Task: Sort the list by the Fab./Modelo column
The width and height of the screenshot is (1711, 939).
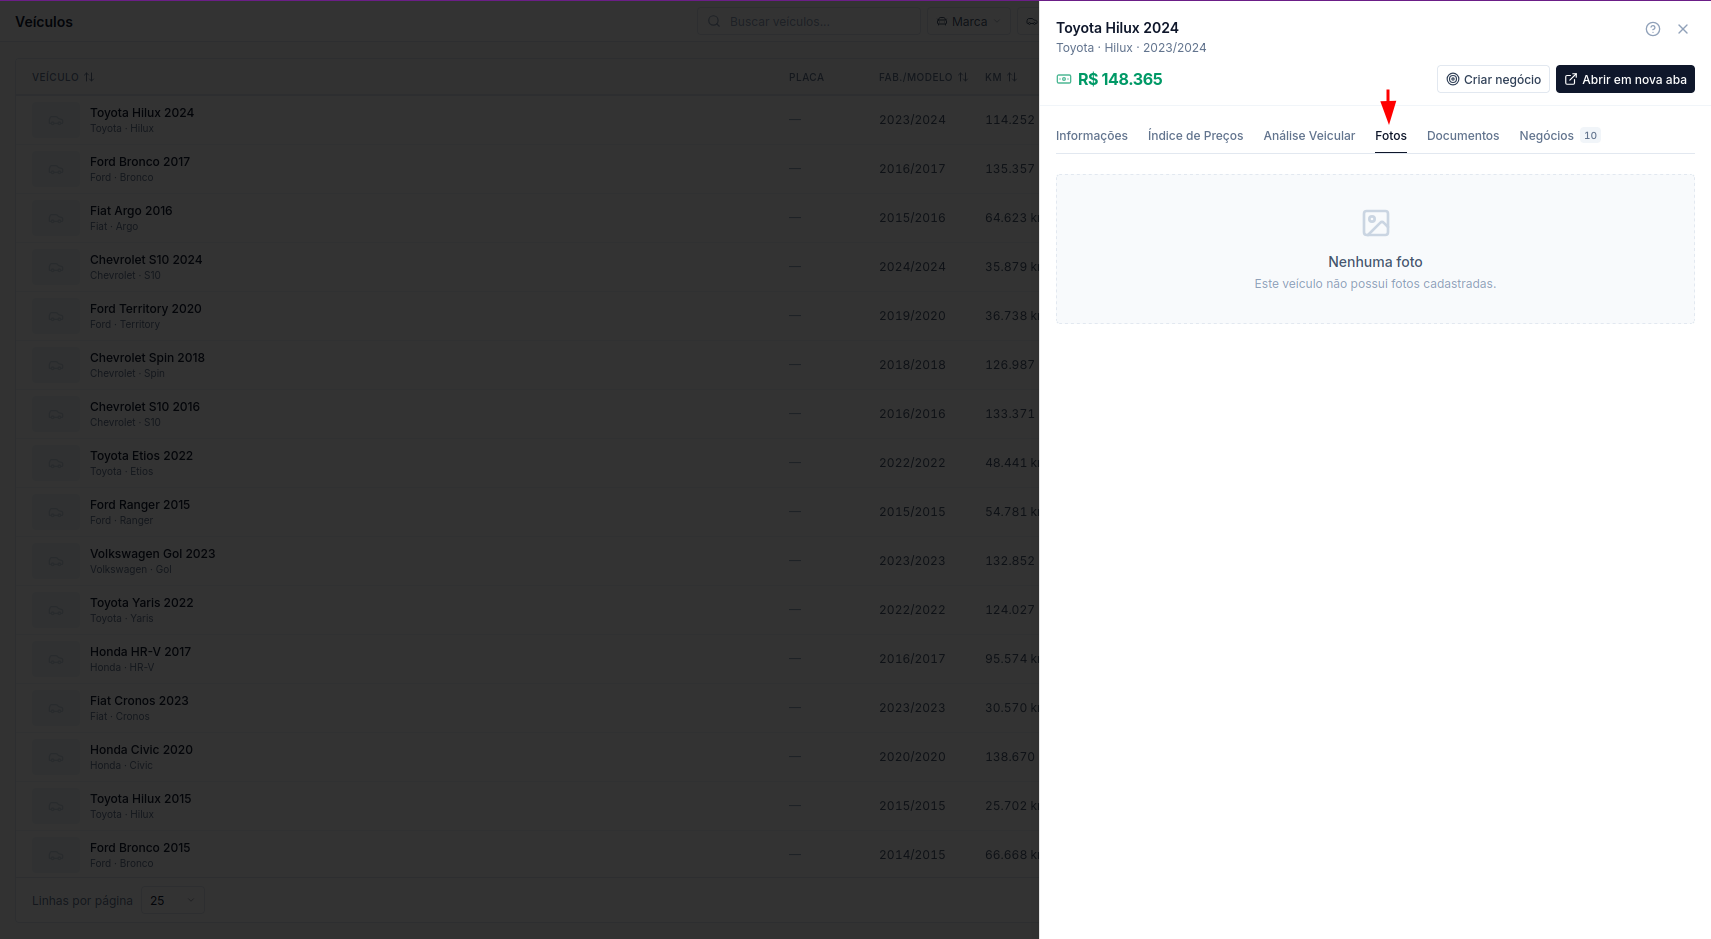Action: (x=923, y=77)
